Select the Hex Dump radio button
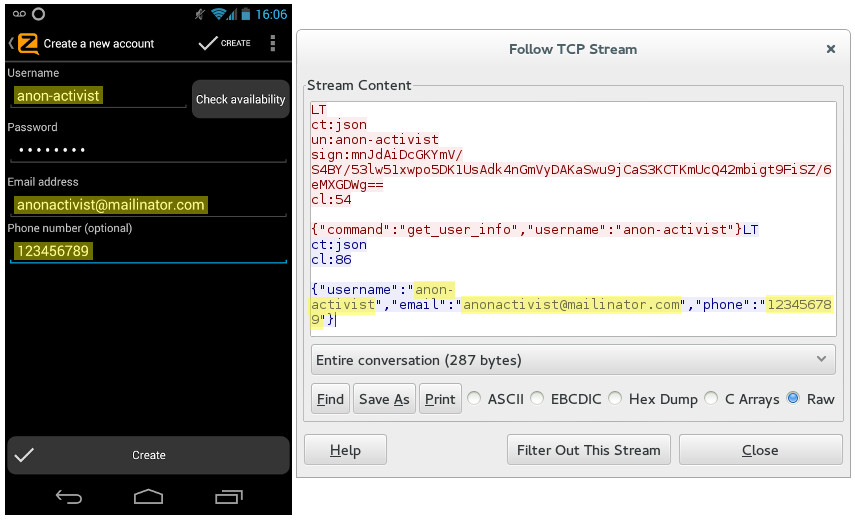The width and height of the screenshot is (855, 520). point(615,399)
